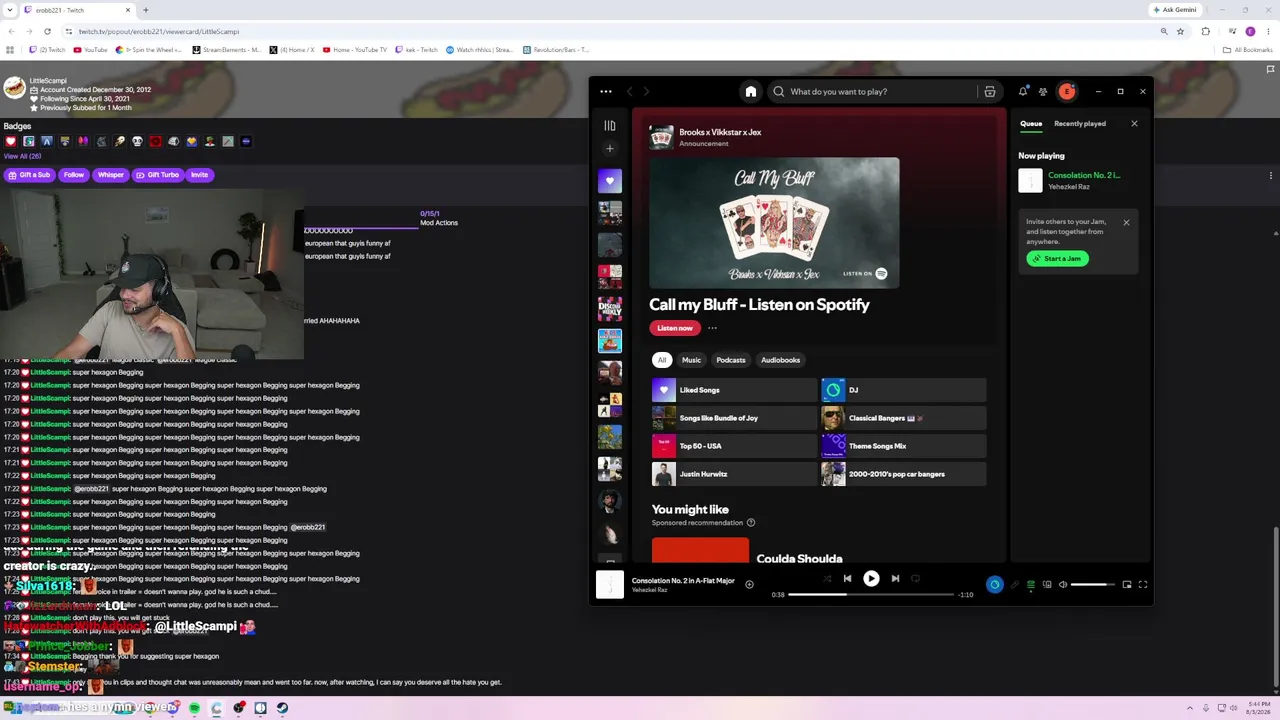Open Songs like Bundle of Joy
Screen dimensions: 1280x720
[x=734, y=418]
